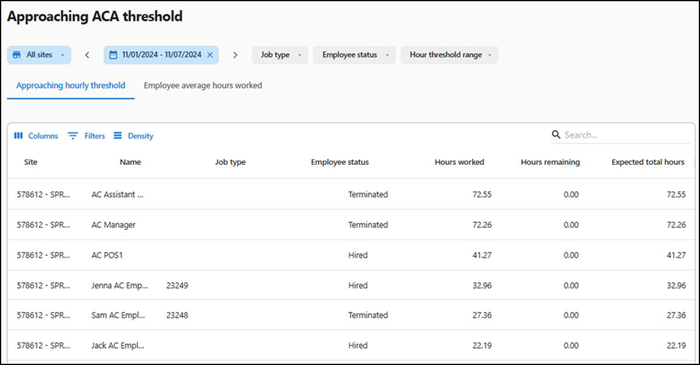Click Terminated status in AC Manager row
Image resolution: width=700 pixels, height=365 pixels.
click(368, 225)
